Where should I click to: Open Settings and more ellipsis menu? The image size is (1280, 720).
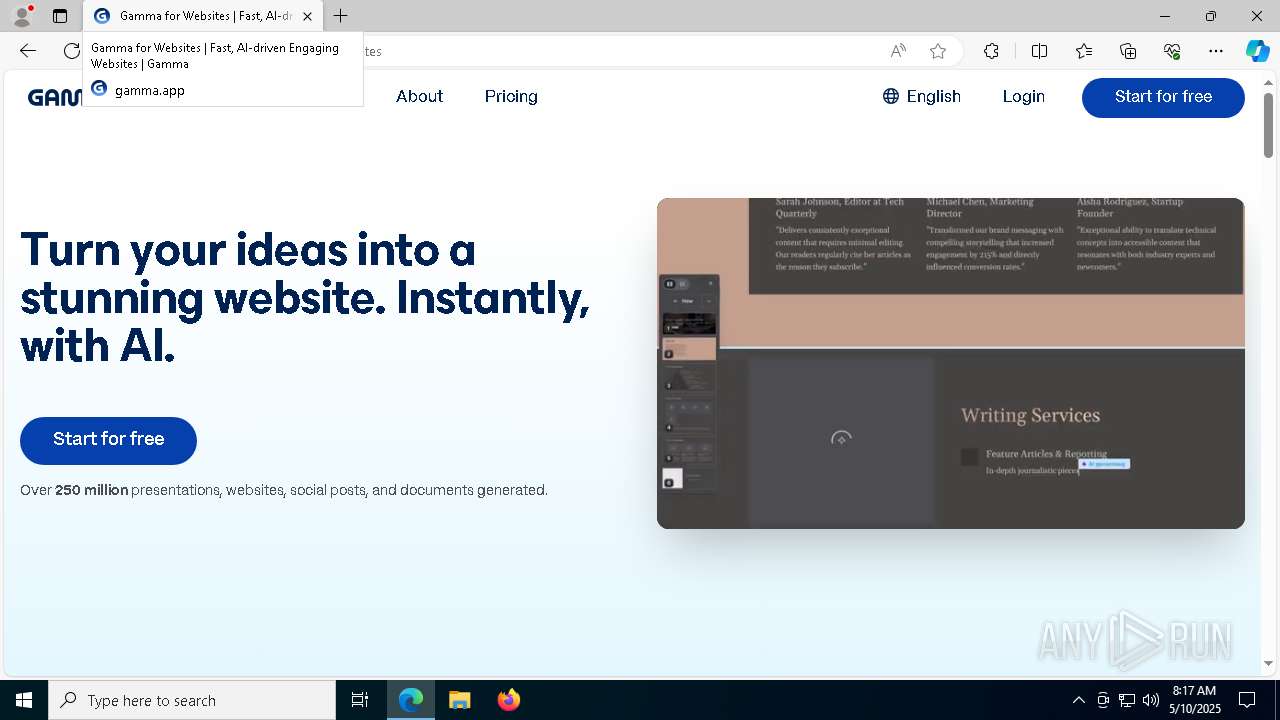click(x=1216, y=51)
